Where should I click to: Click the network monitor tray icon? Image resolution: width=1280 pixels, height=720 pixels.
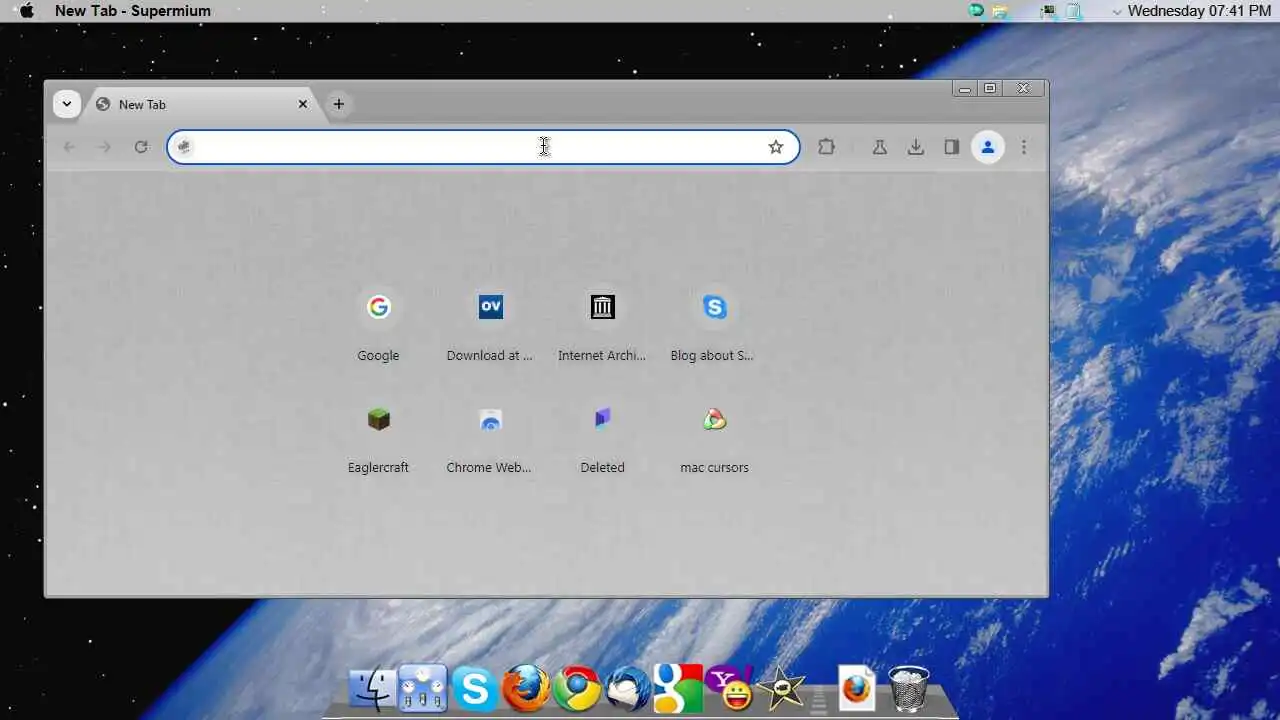(1048, 11)
